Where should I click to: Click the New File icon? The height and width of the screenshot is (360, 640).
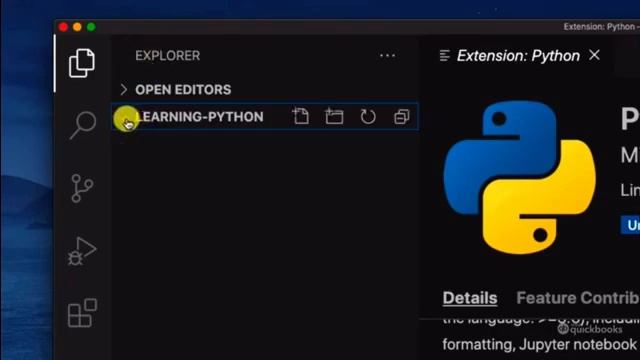(301, 117)
